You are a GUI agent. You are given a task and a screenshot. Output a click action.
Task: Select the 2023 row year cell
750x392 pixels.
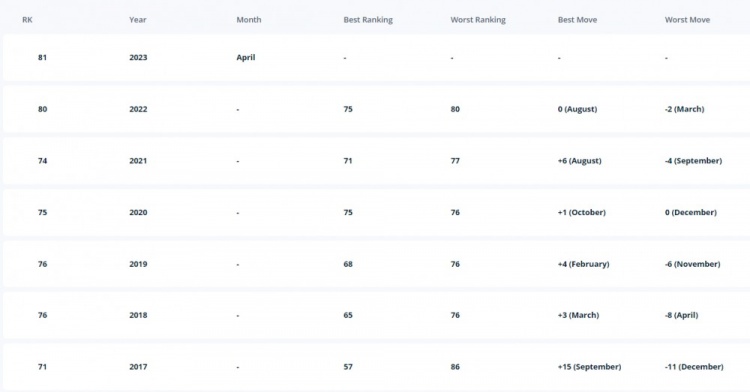(x=138, y=57)
